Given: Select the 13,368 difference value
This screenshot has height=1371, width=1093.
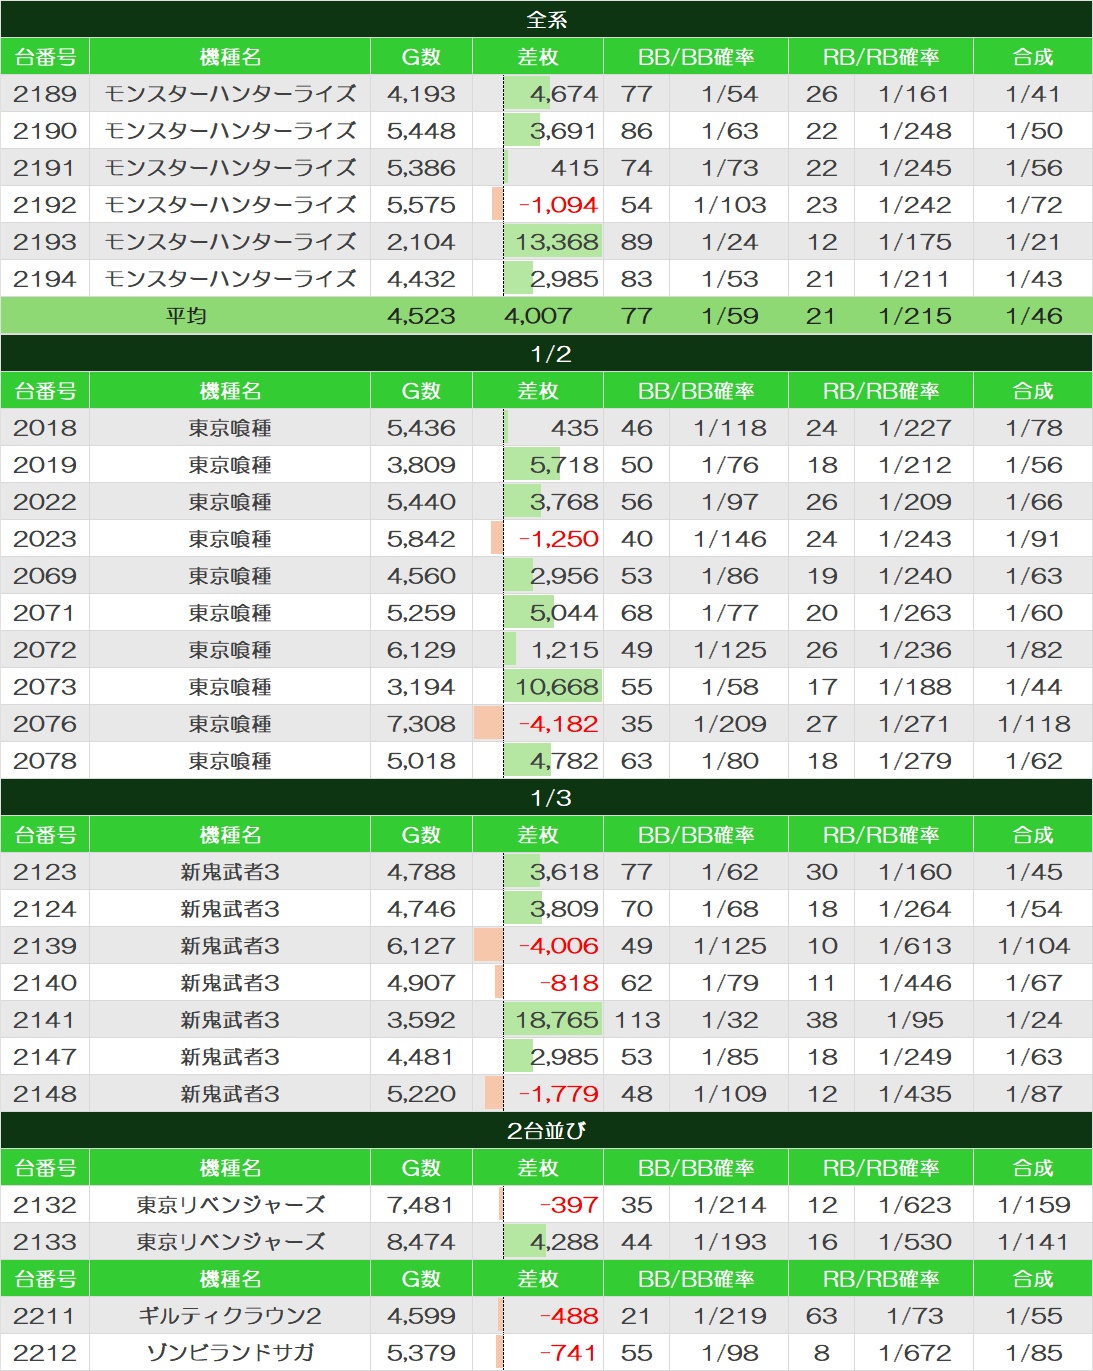Looking at the screenshot, I should [557, 242].
